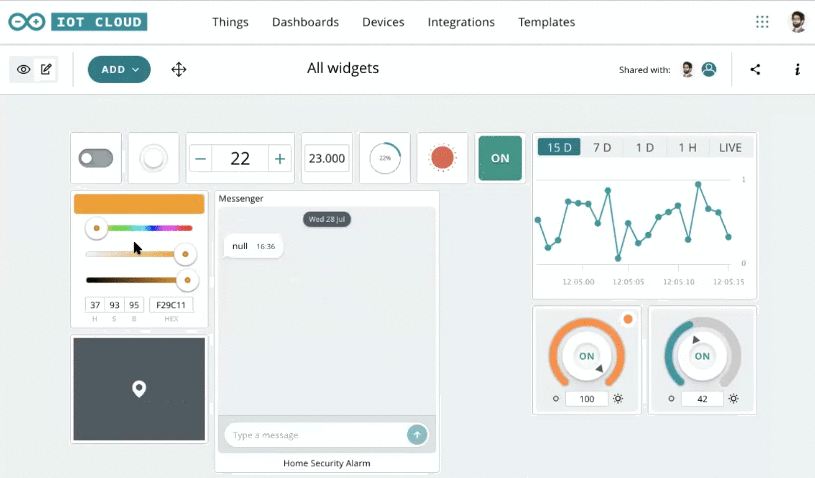Viewport: 815px width, 478px height.
Task: Open the Templates menu
Action: pos(546,22)
